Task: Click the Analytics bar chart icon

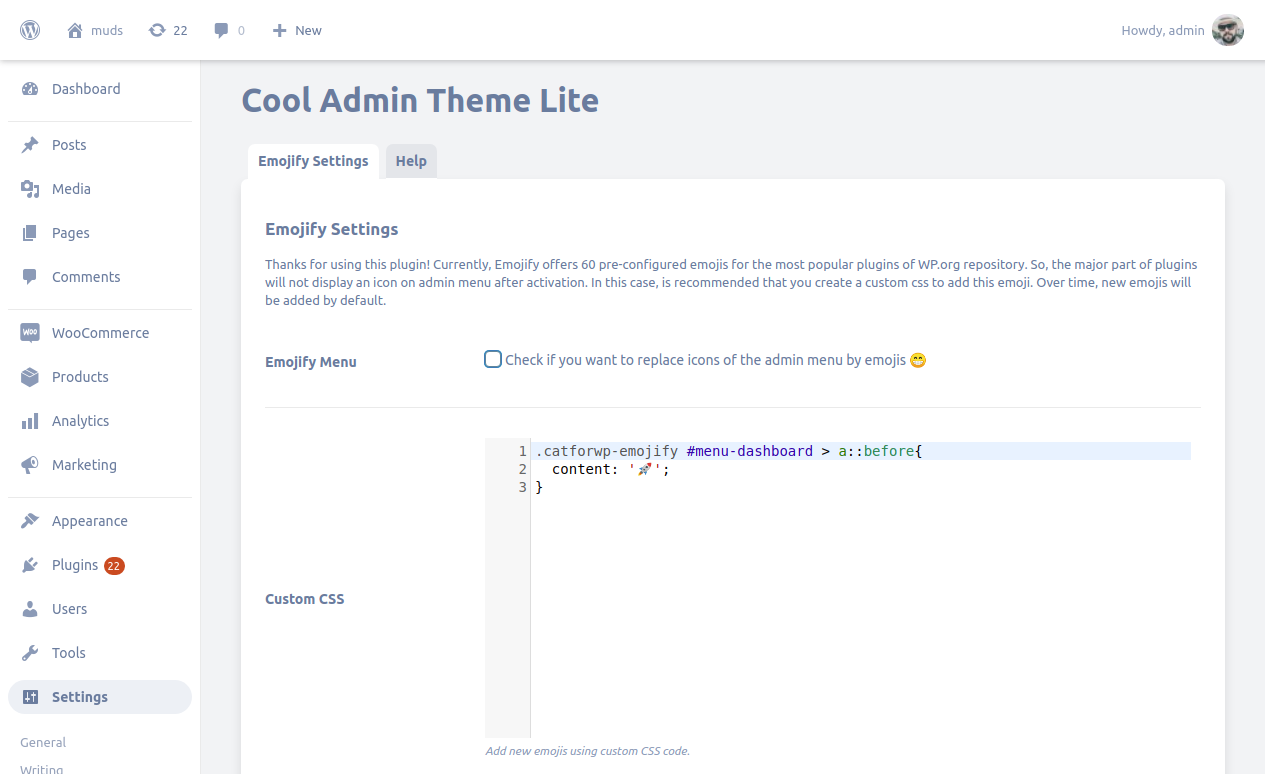Action: point(30,421)
